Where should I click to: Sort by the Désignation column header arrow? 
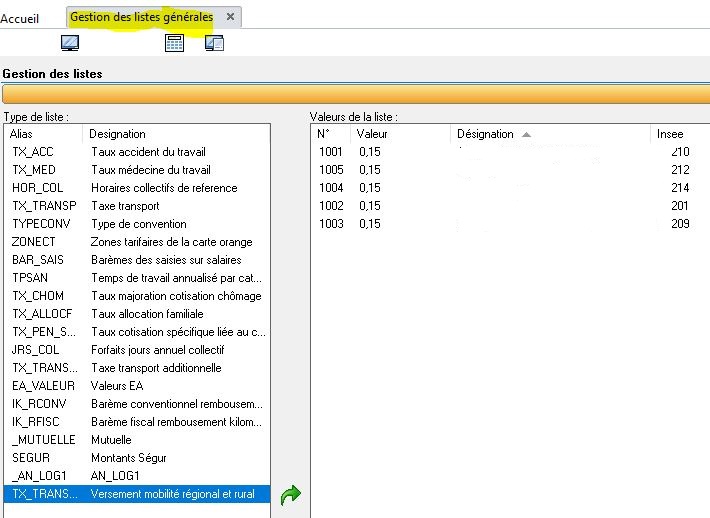527,134
